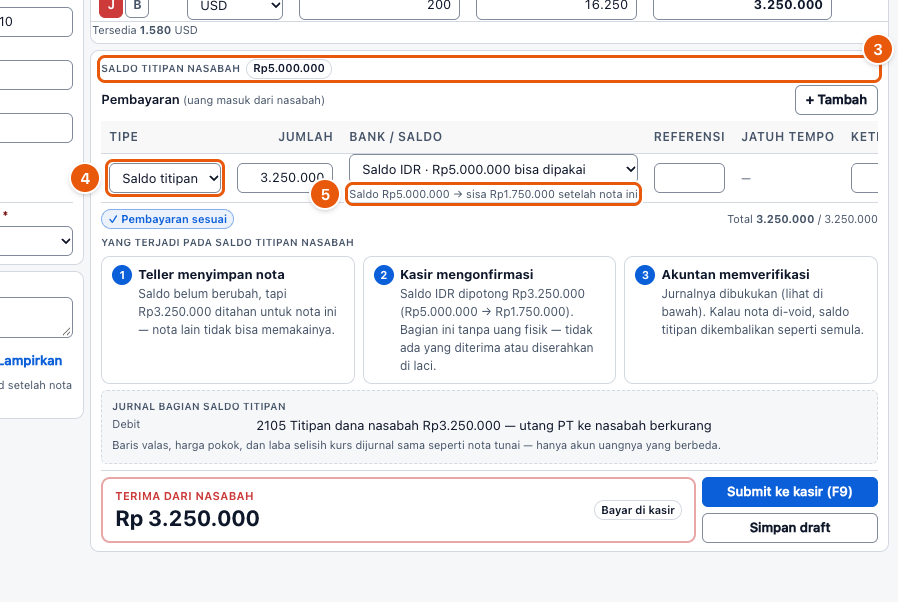Click the Jumlah field showing 3.250.000
The width and height of the screenshot is (898, 602).
pos(285,178)
